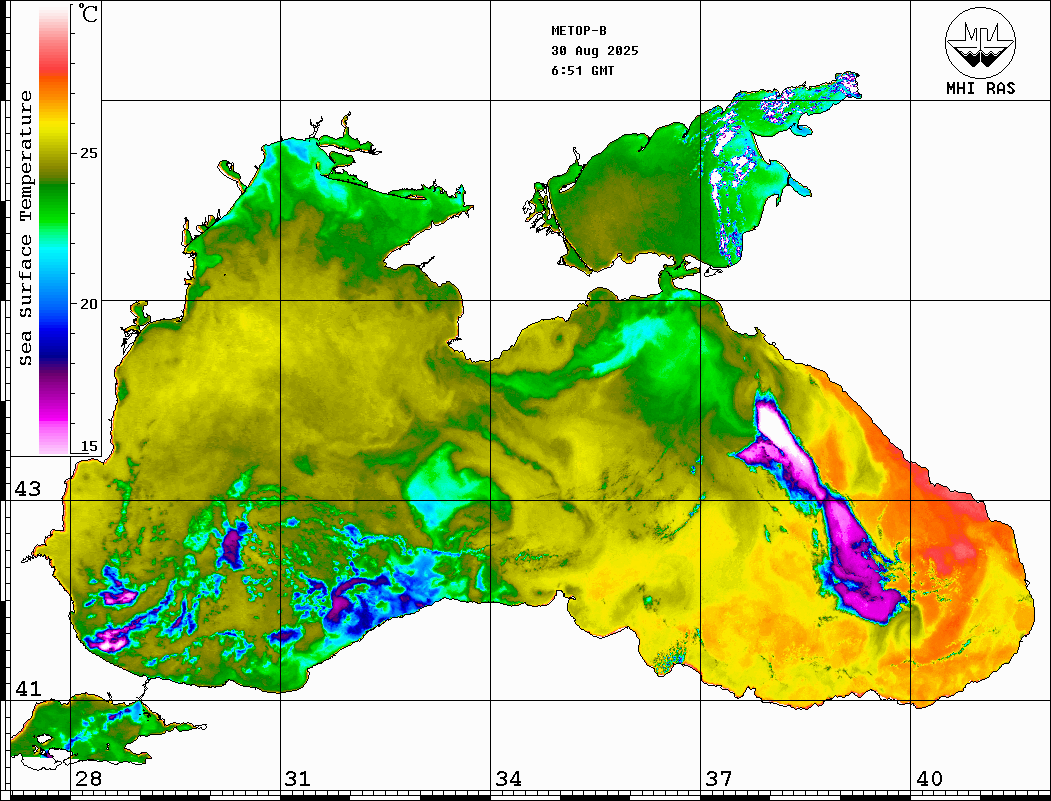Click the longitude label '28'
This screenshot has width=1051, height=801.
(x=88, y=779)
